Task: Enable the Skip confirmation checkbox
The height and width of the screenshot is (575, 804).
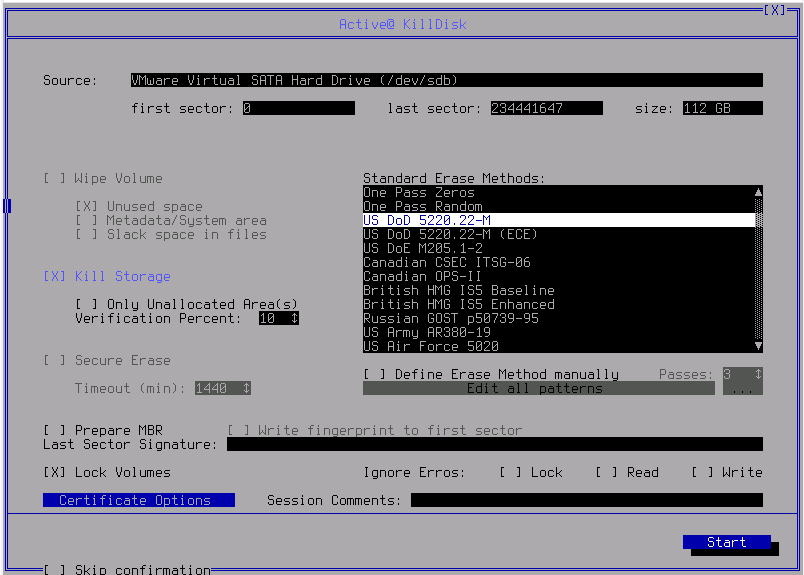Action: pos(54,569)
